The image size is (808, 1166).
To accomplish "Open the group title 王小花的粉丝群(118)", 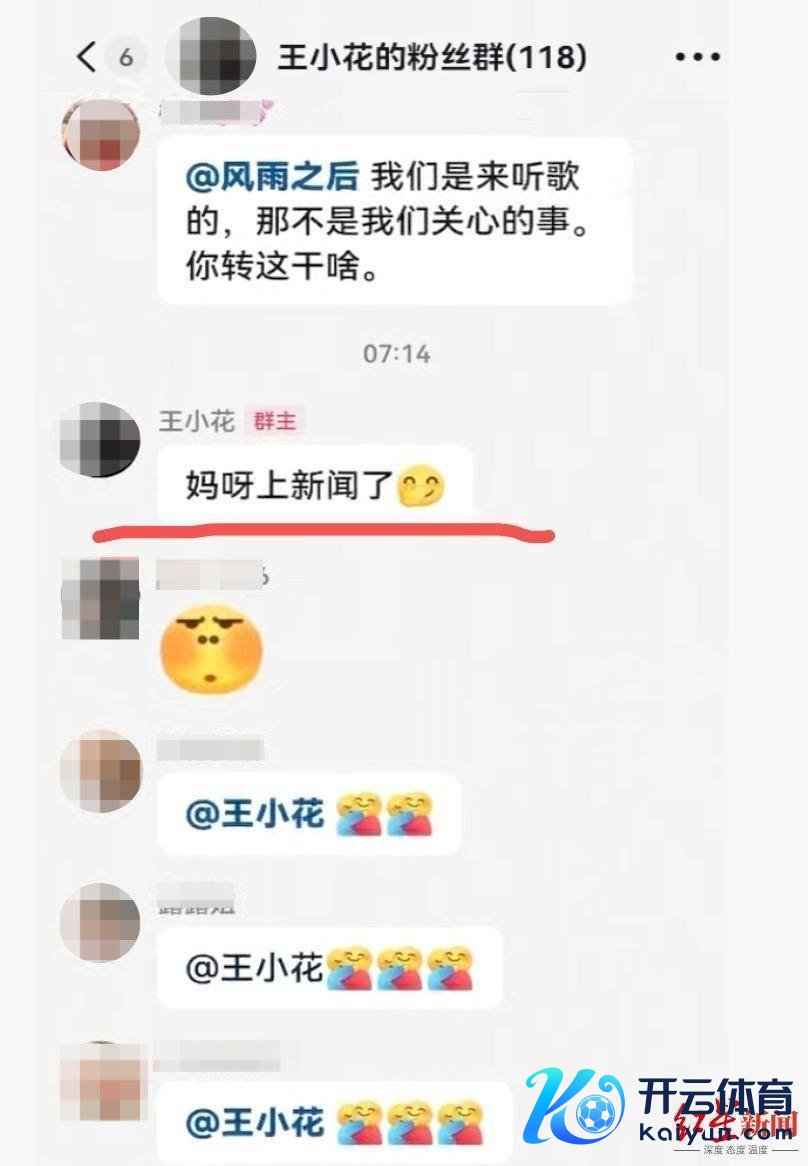I will 432,57.
